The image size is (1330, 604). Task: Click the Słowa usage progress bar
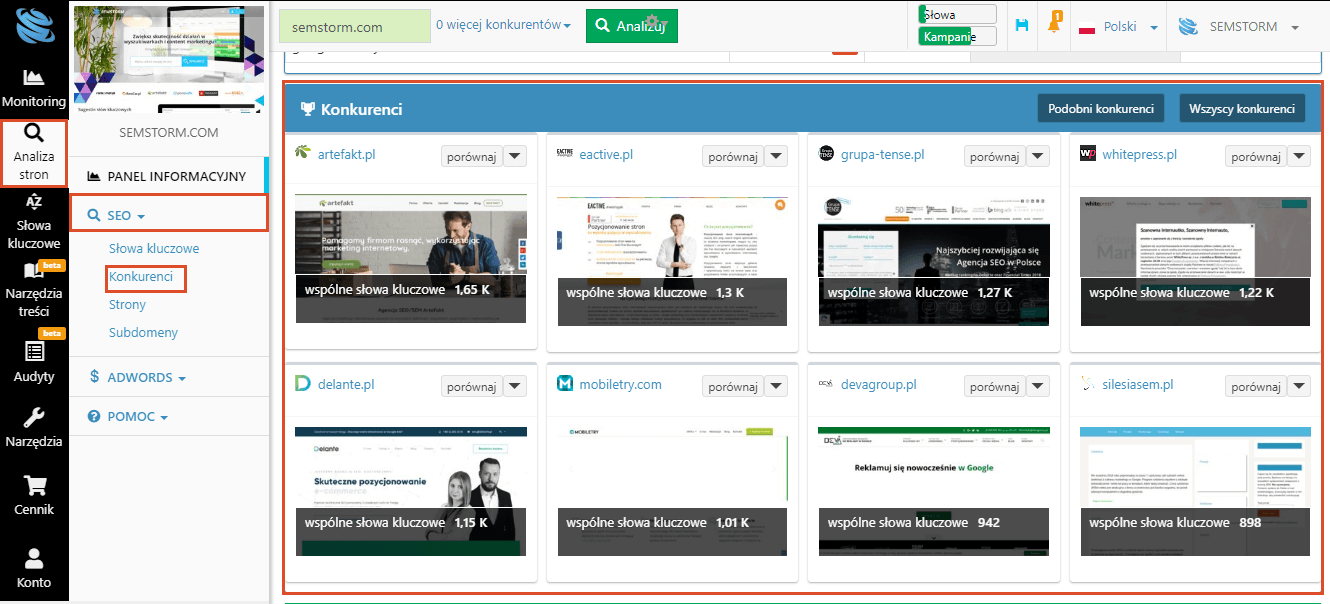coord(957,14)
